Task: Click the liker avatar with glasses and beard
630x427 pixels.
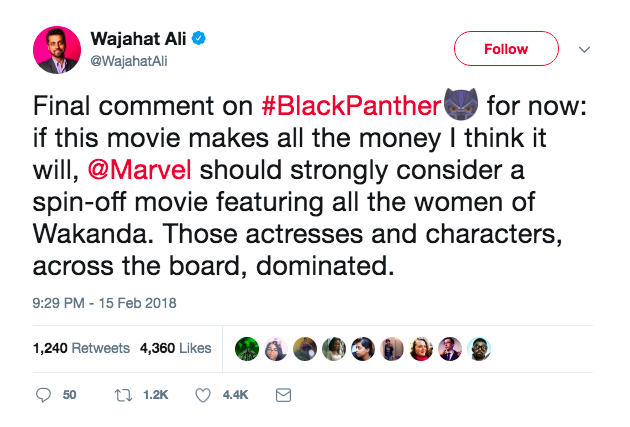Action: tap(477, 348)
